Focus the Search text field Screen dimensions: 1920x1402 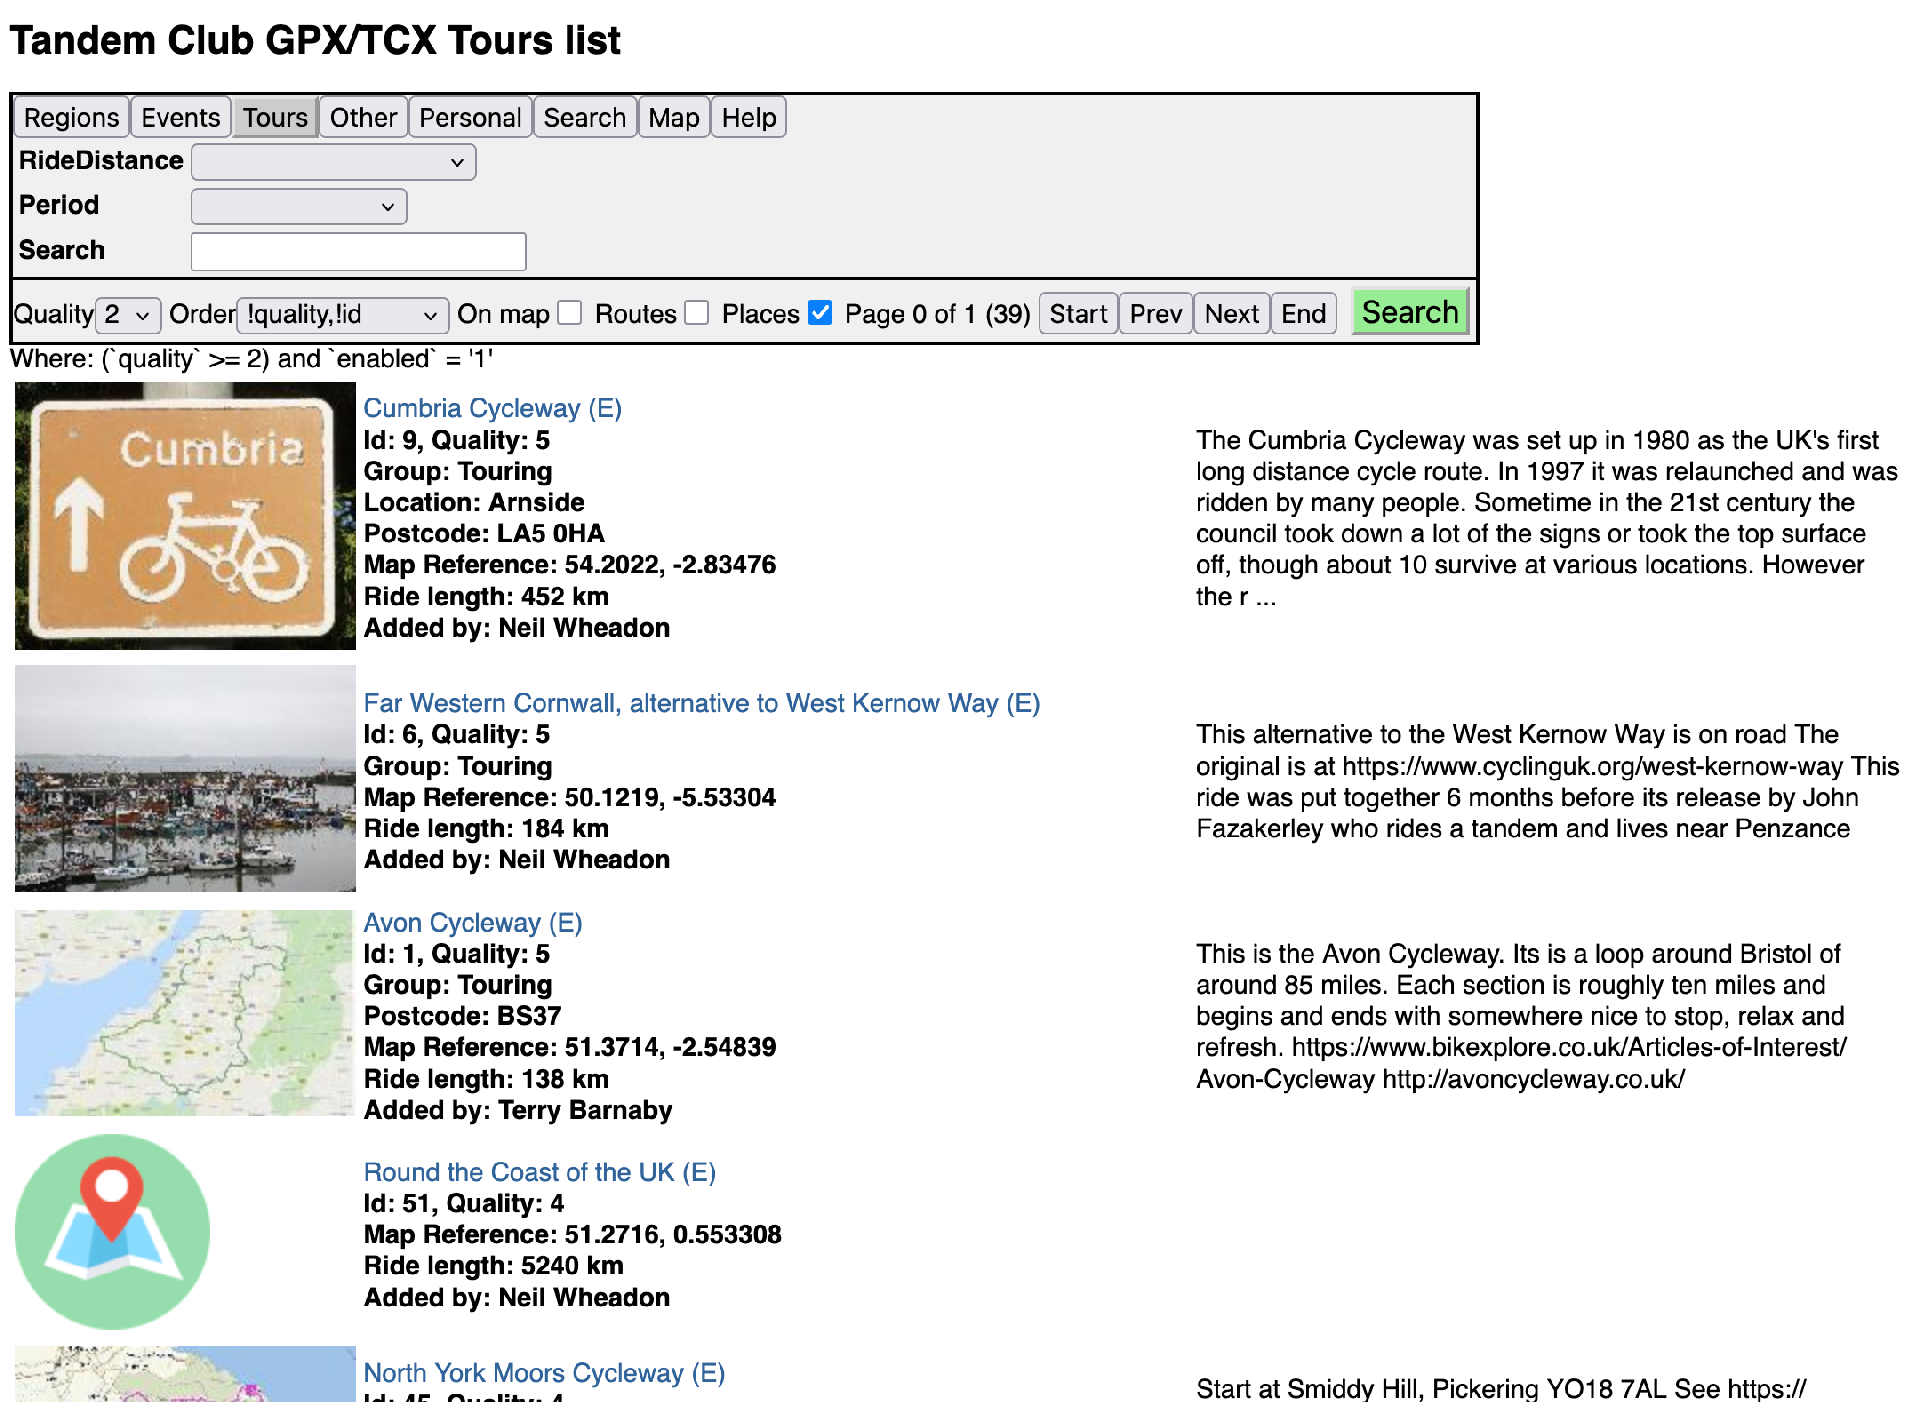click(x=358, y=252)
